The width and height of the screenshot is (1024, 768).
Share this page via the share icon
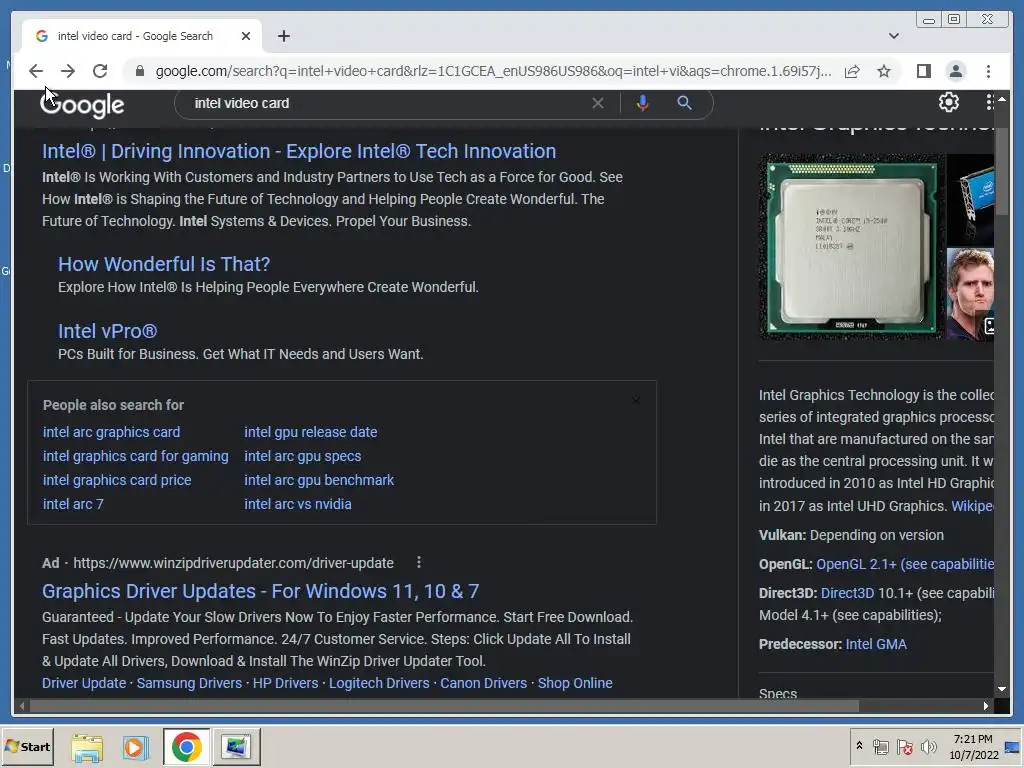pyautogui.click(x=852, y=71)
